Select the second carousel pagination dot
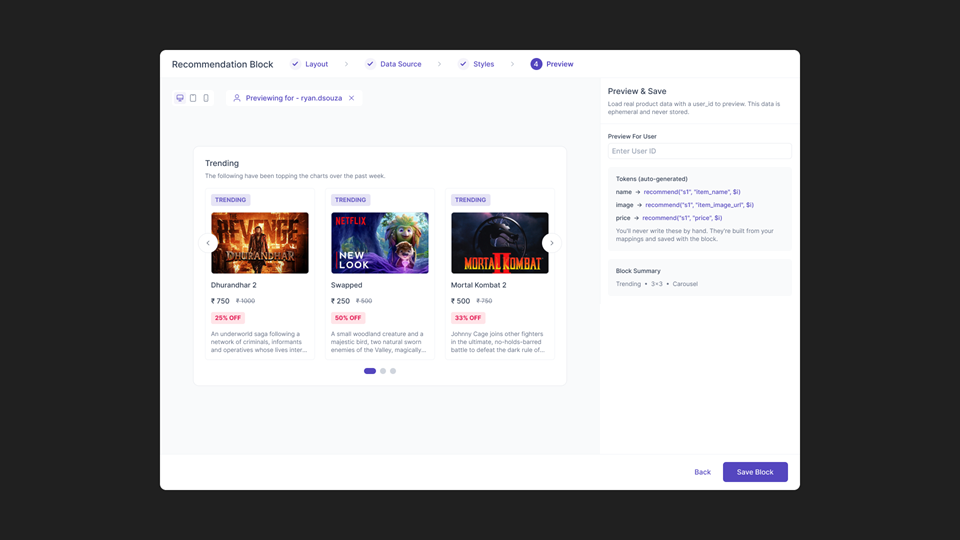The image size is (960, 540). tap(383, 371)
